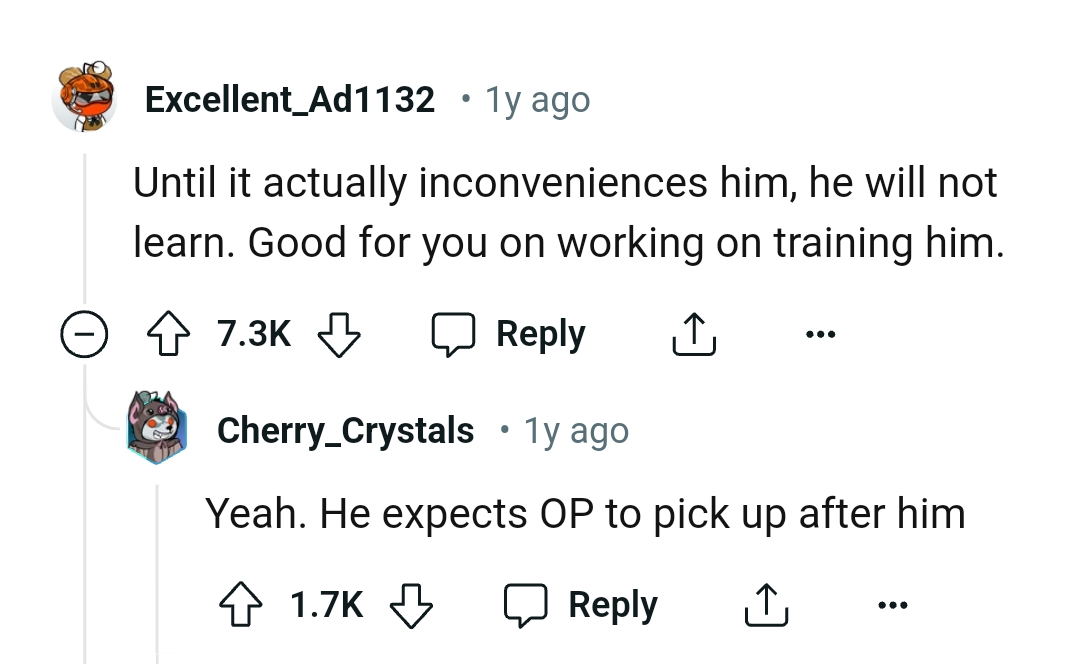Collapse the Excellent_Ad1132 comment thread
Viewport: 1080px width, 664px height.
(82, 334)
